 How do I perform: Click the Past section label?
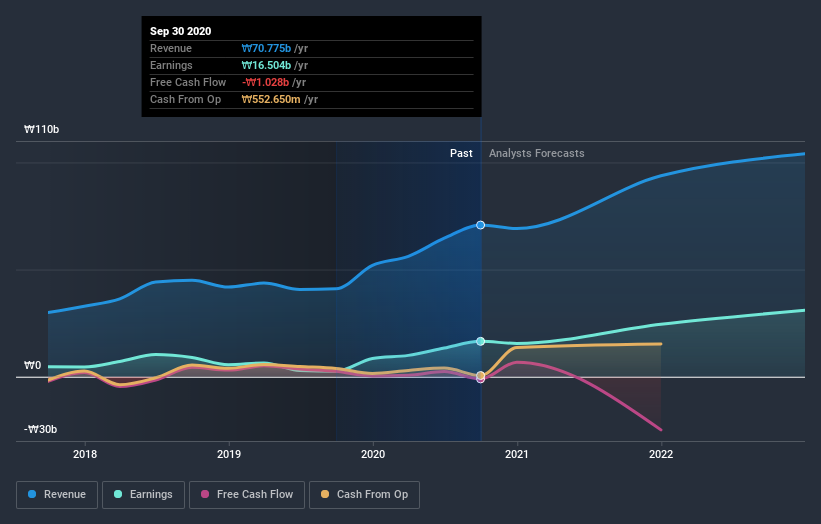pos(461,153)
